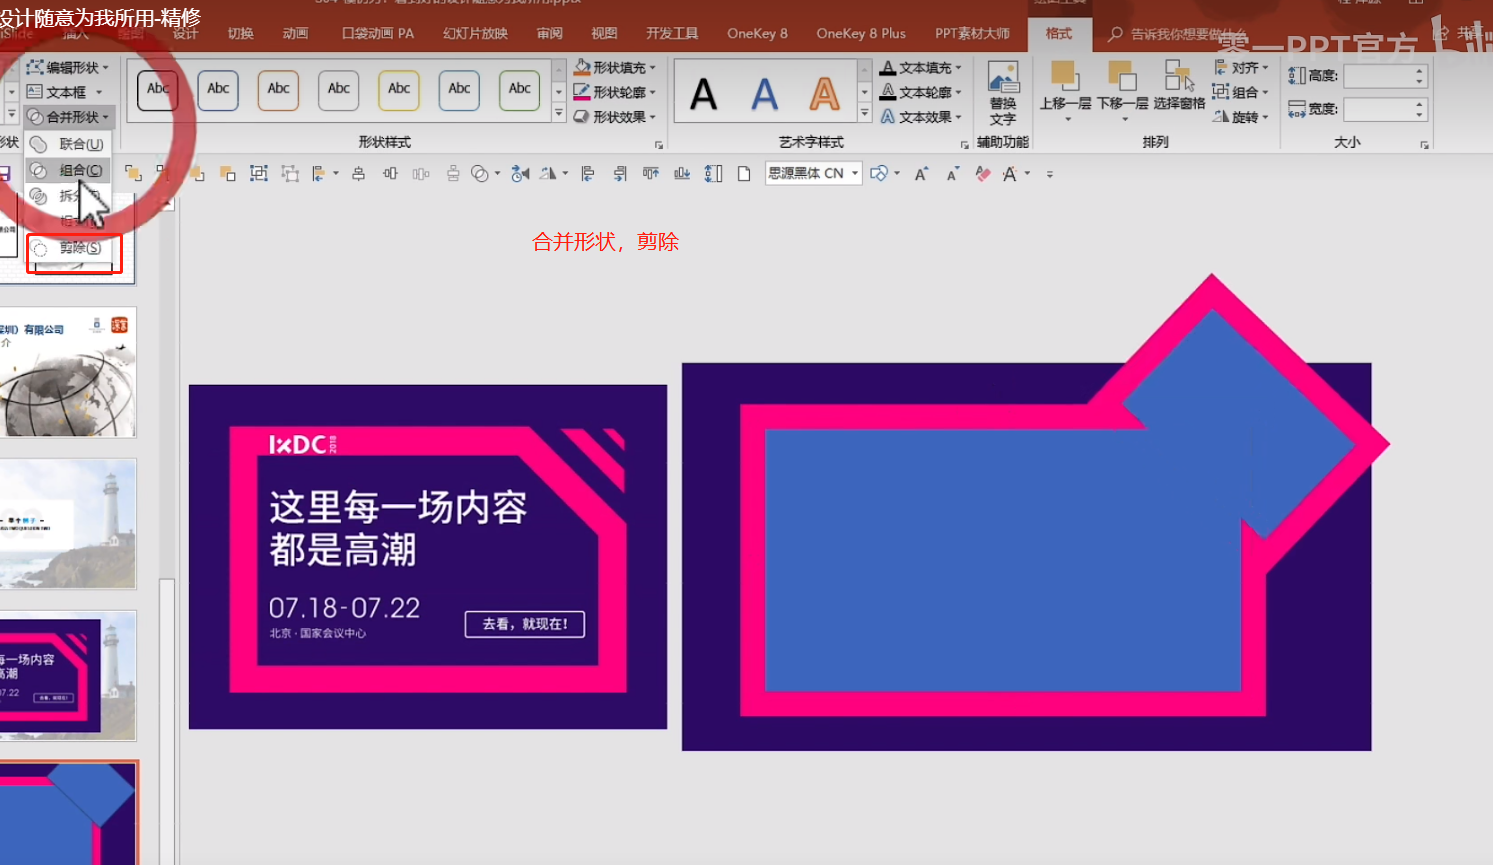This screenshot has width=1493, height=865.
Task: Click align bottom icon in quick toolbar
Action: pos(682,173)
